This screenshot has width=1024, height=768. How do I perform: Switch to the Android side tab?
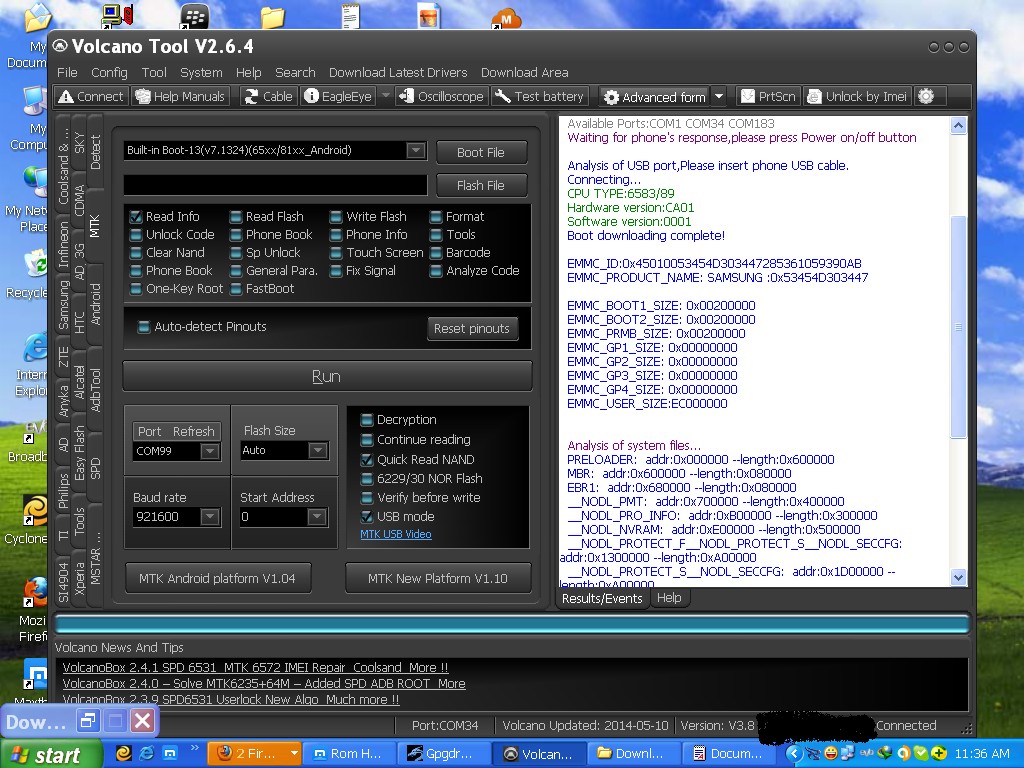pos(96,304)
